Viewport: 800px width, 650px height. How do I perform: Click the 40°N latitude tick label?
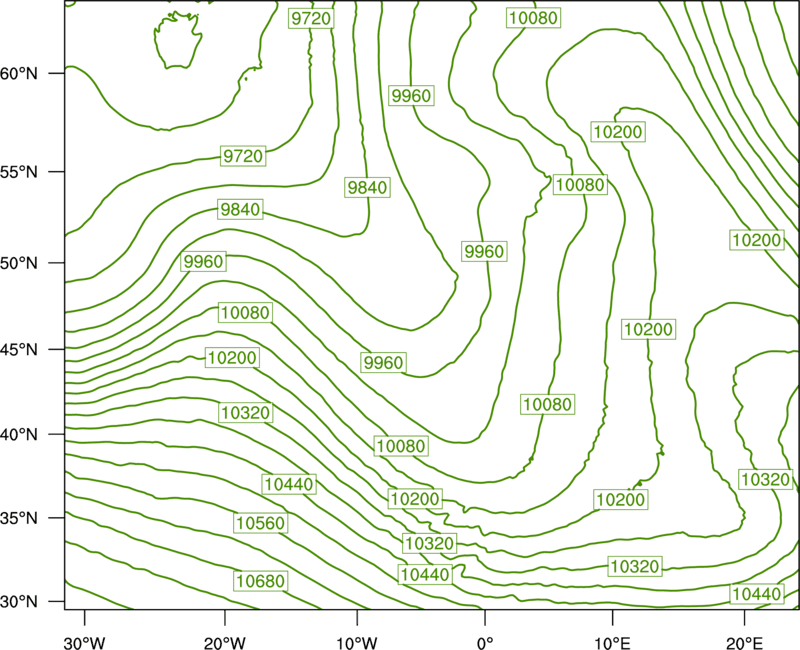coord(19,435)
